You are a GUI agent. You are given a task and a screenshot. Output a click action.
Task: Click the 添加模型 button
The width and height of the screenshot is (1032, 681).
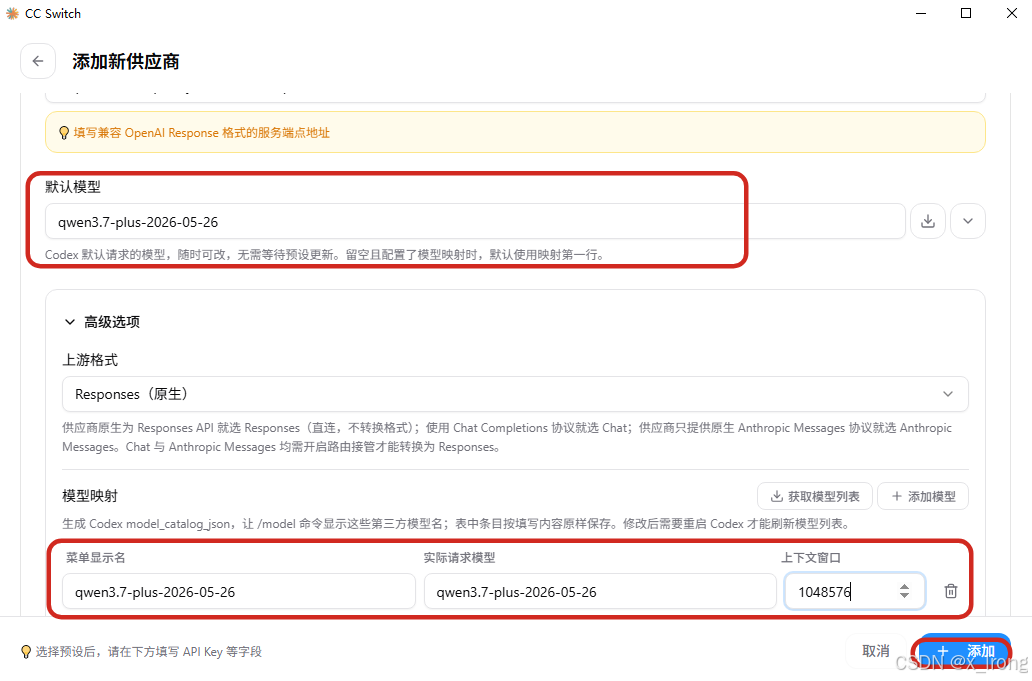(x=923, y=496)
